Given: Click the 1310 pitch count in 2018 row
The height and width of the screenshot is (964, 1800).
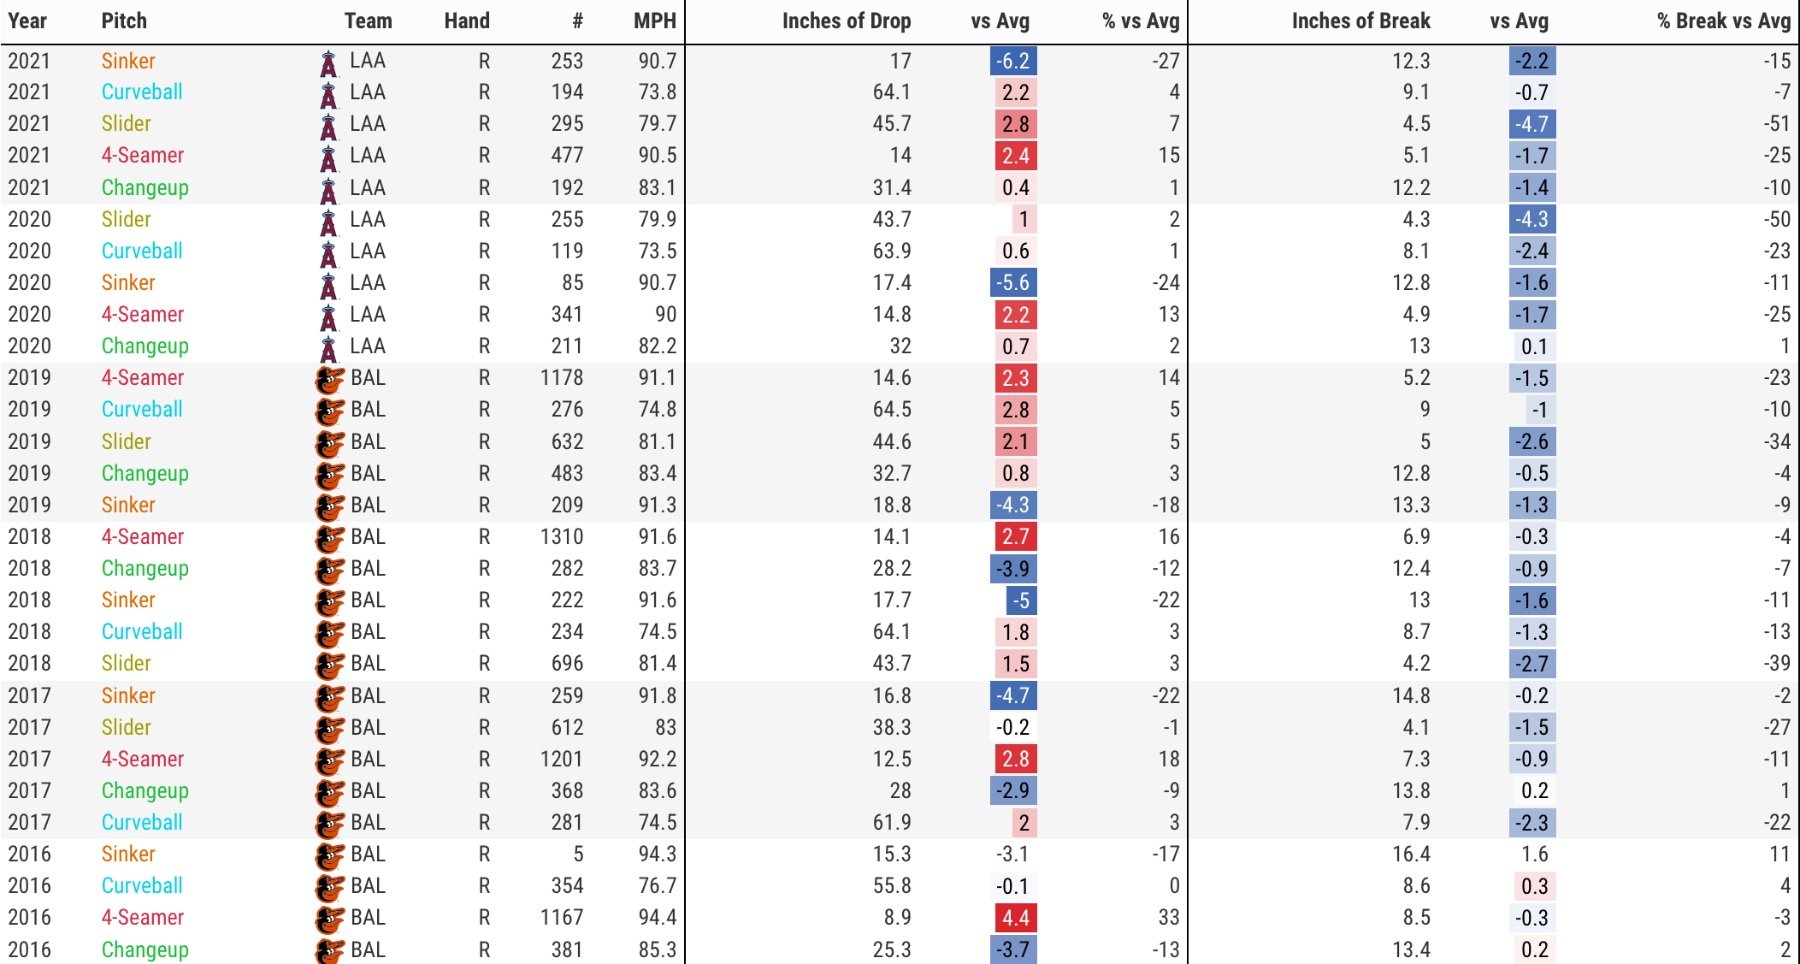Looking at the screenshot, I should 562,537.
